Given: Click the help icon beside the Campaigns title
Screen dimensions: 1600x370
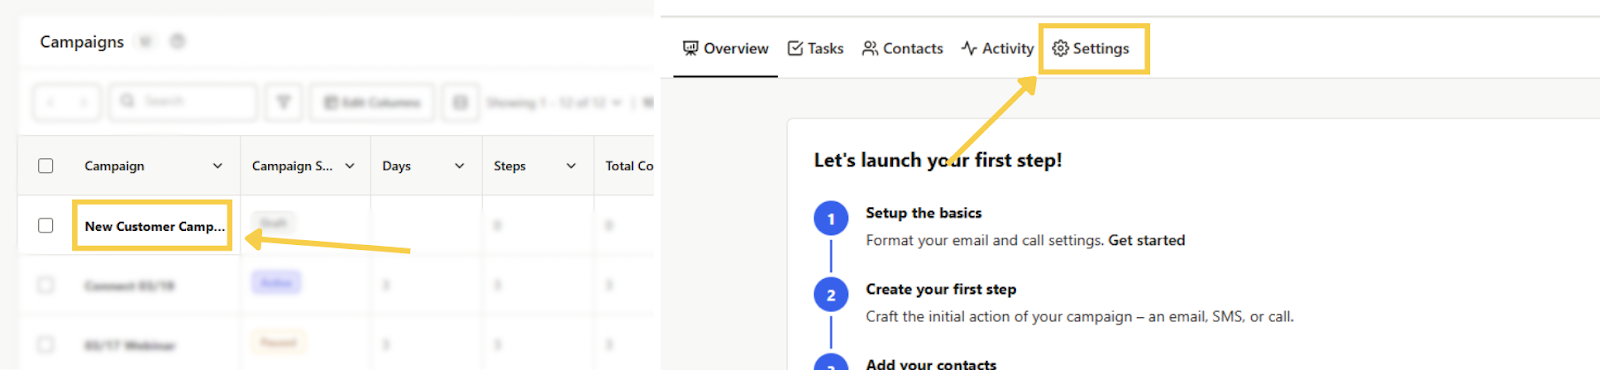Looking at the screenshot, I should click(x=178, y=41).
